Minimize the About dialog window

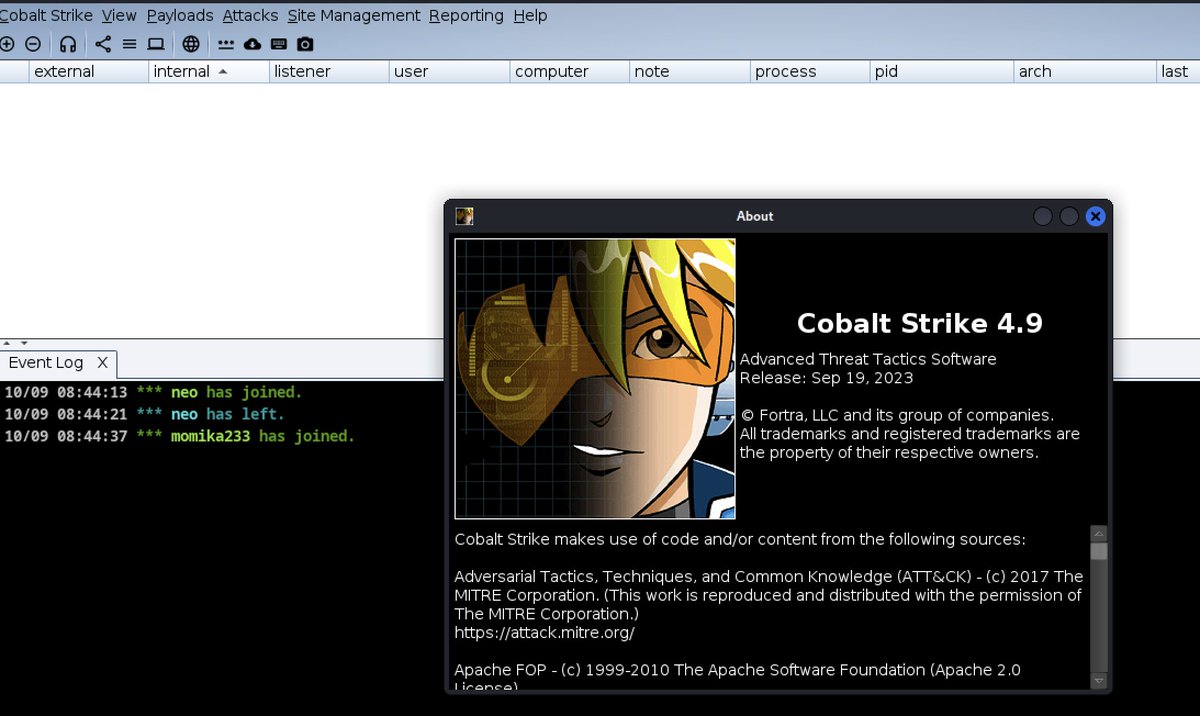tap(1042, 216)
